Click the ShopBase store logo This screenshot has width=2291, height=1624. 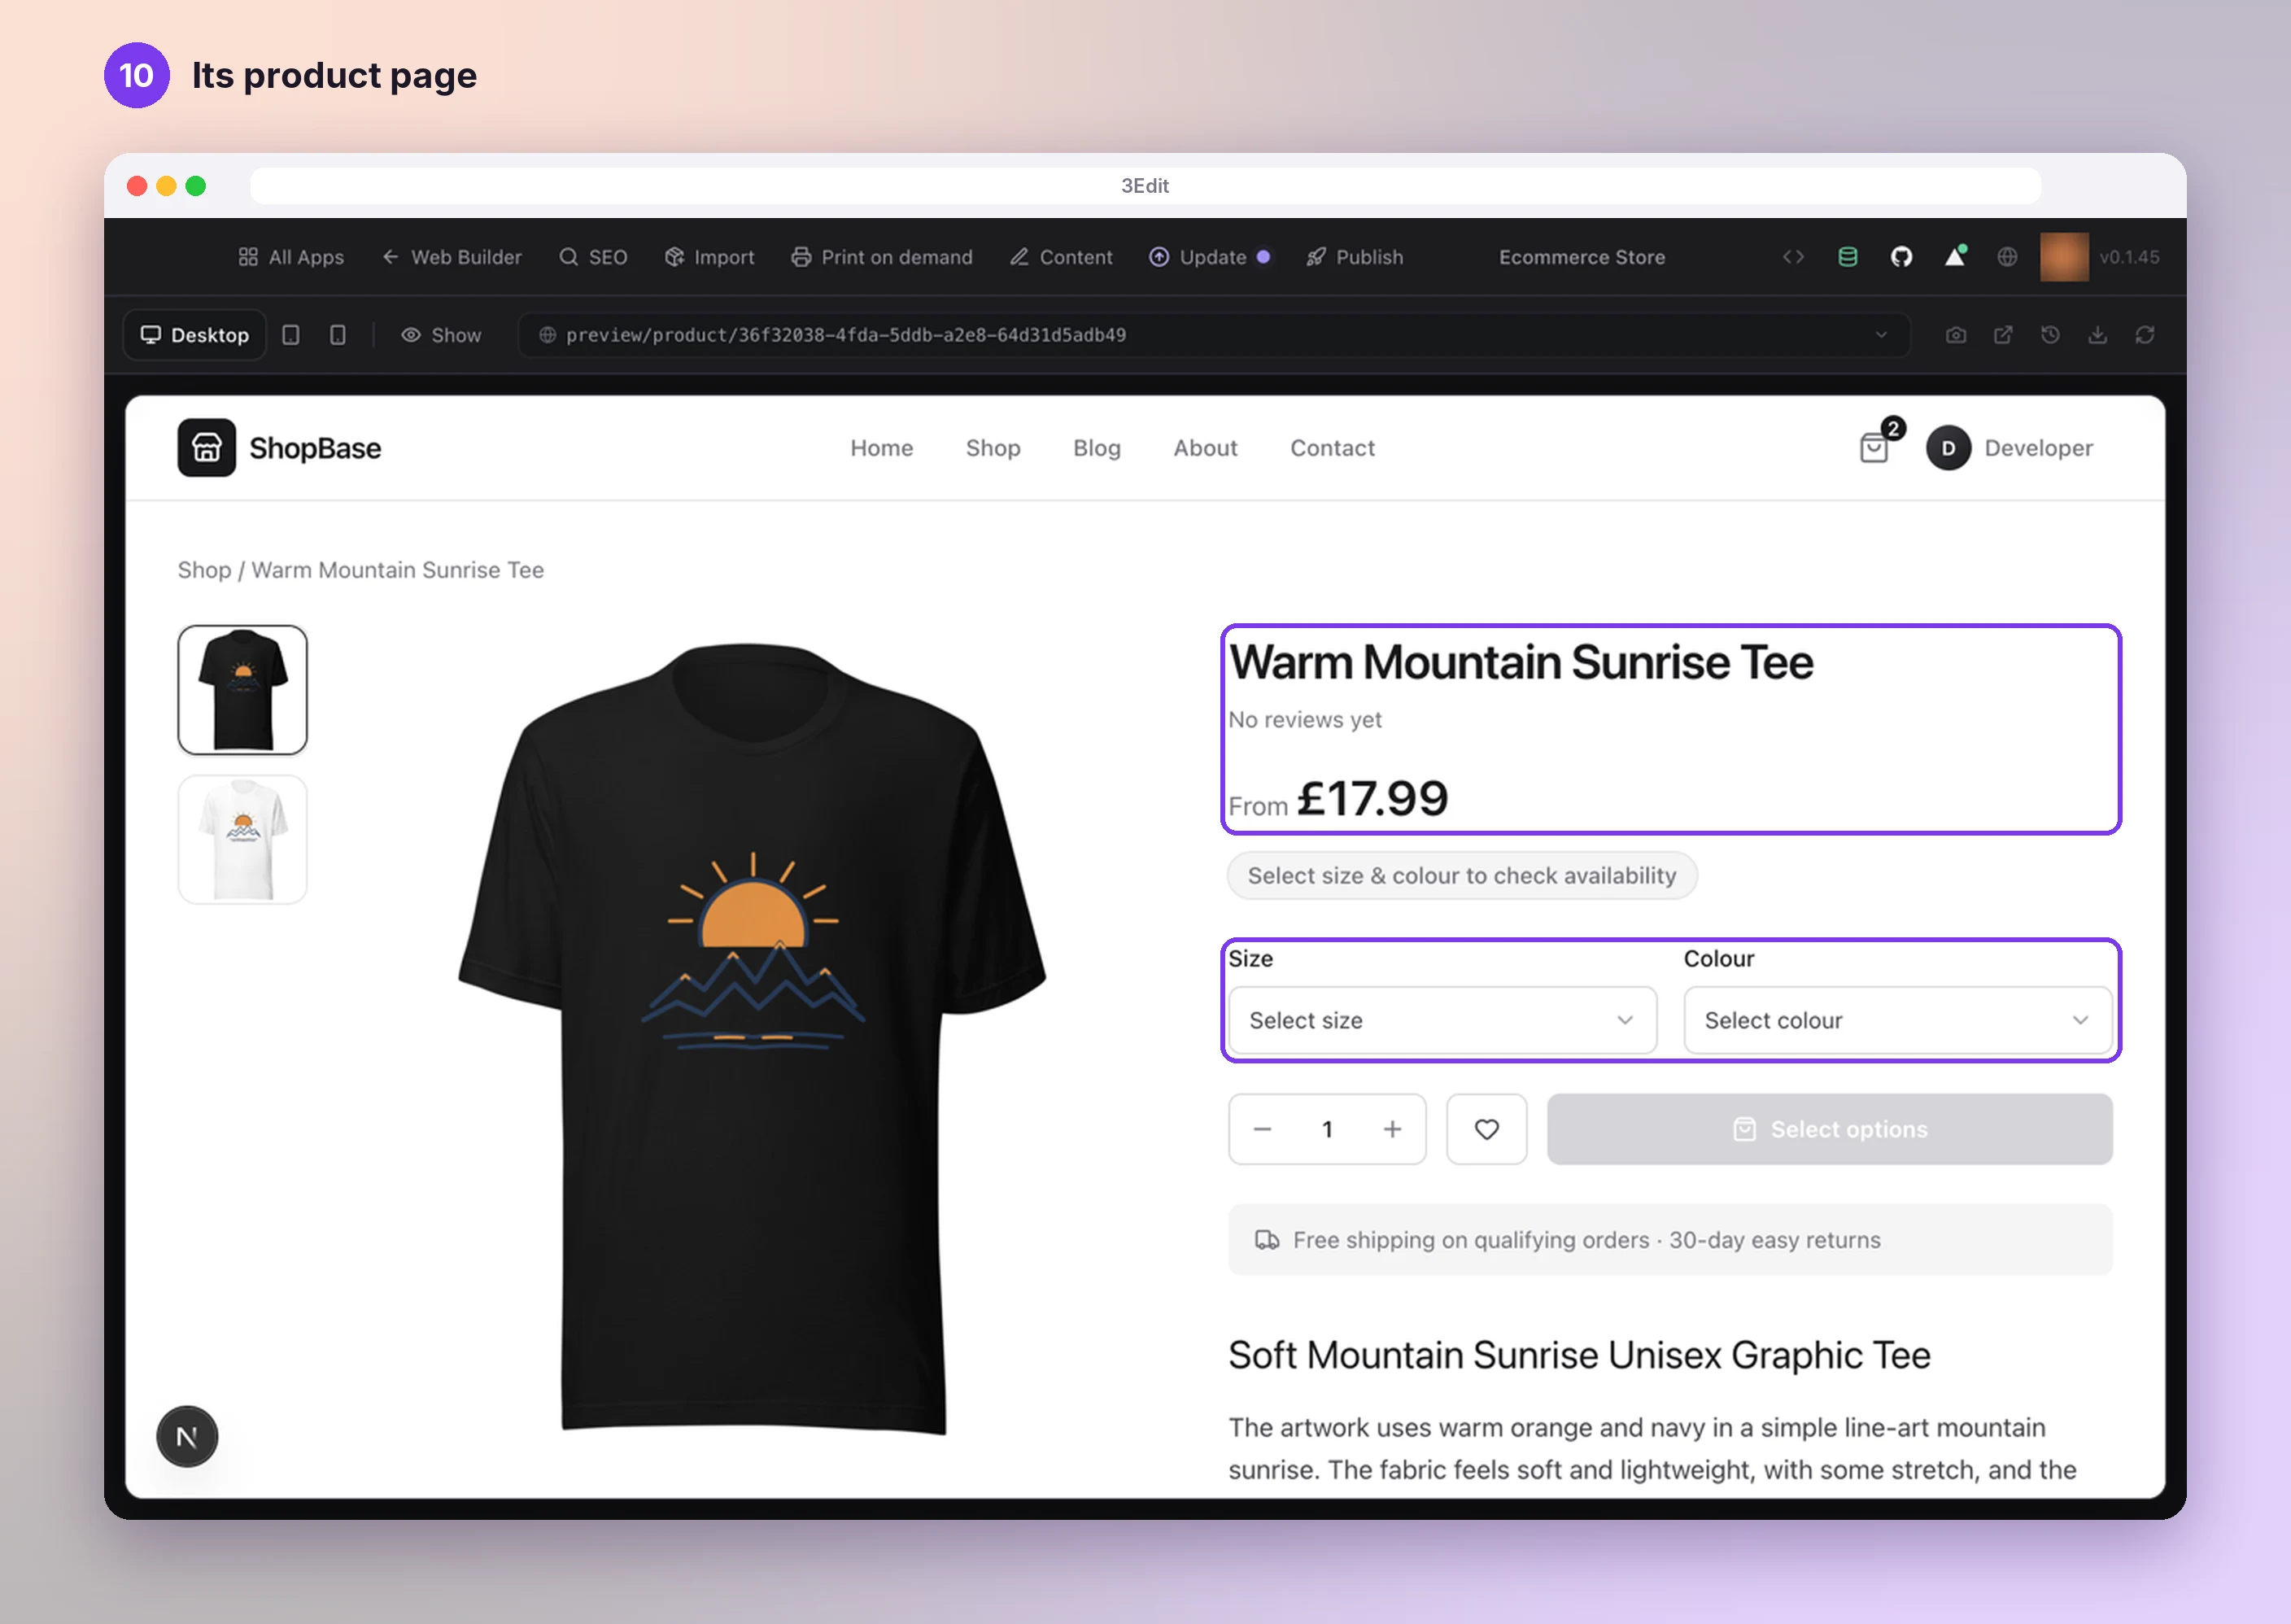279,448
